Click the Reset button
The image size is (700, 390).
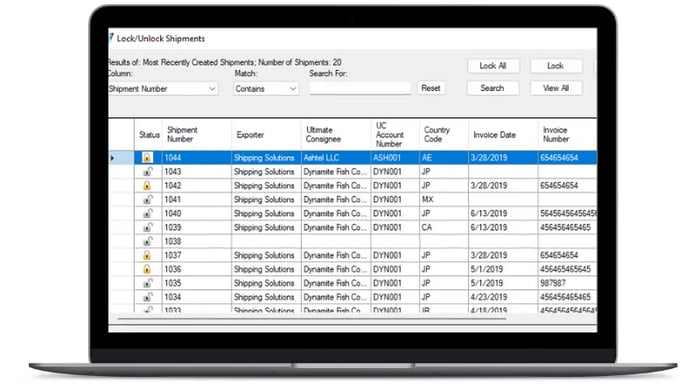click(431, 88)
